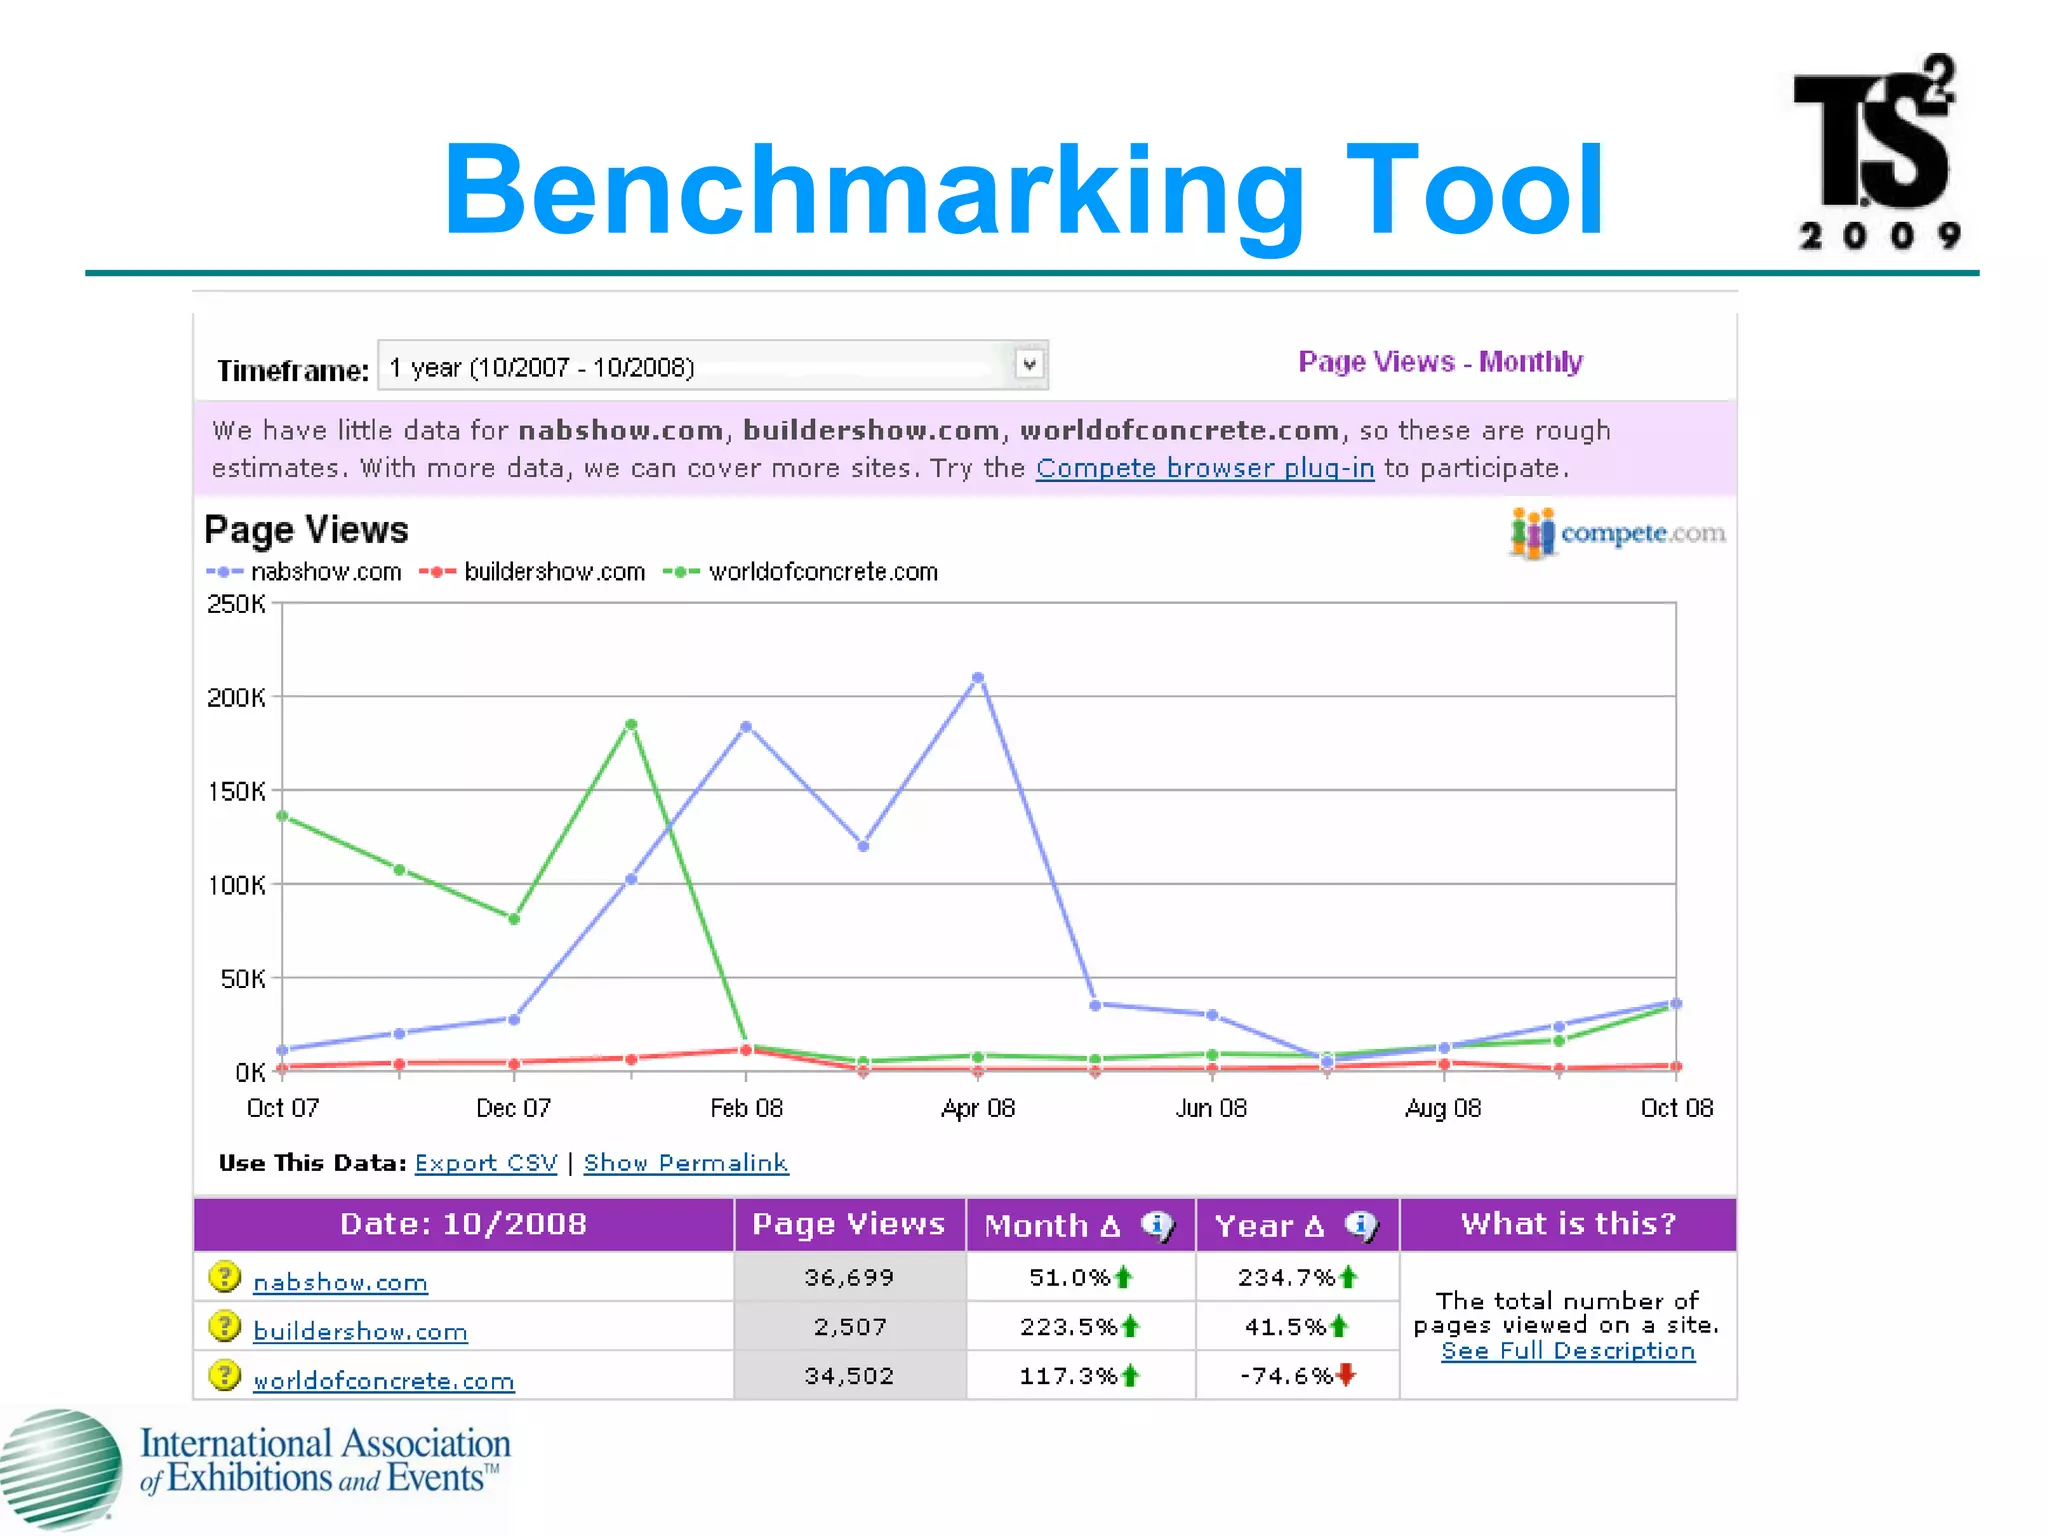Click the info icon in Month column header
2048x1536 pixels.
1158,1225
